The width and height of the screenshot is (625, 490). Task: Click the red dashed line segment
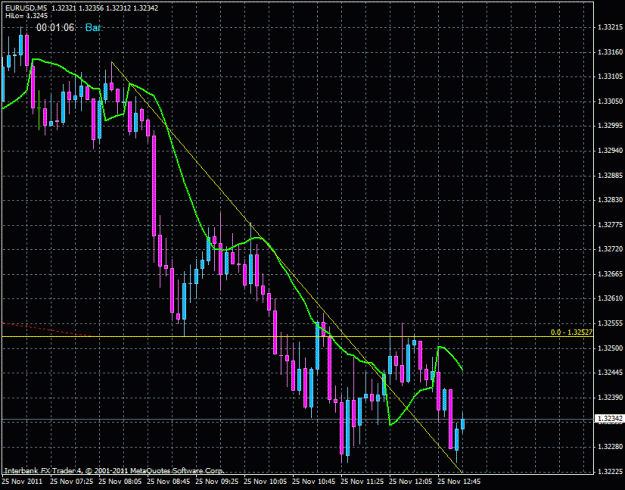pos(46,329)
